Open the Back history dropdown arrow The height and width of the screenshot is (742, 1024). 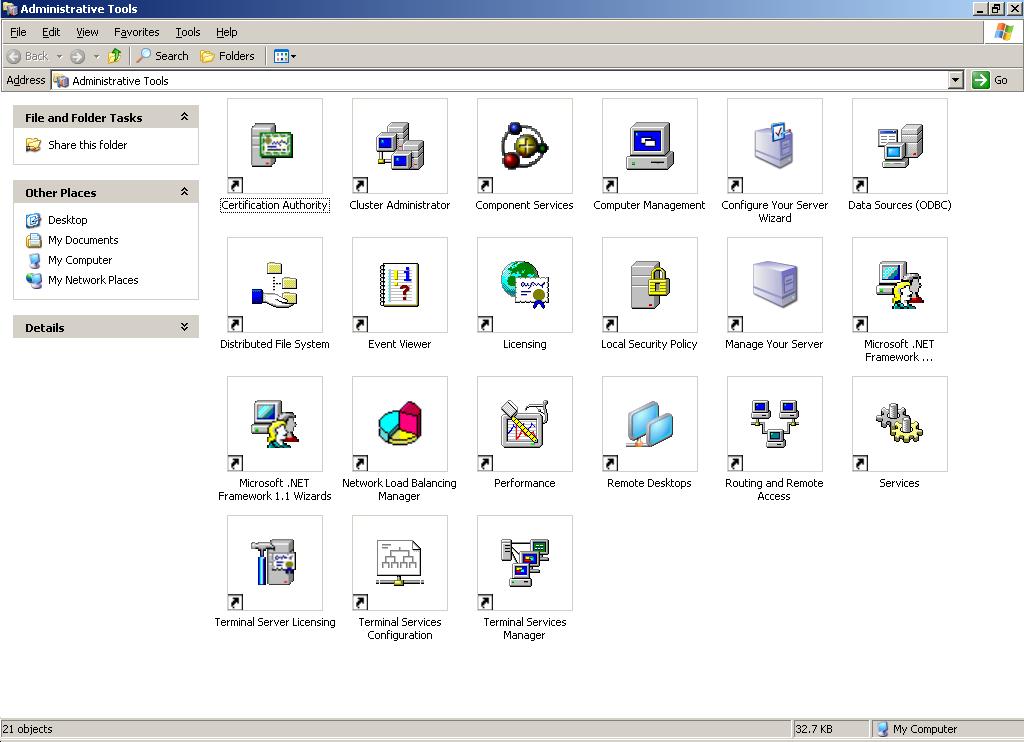pos(59,56)
